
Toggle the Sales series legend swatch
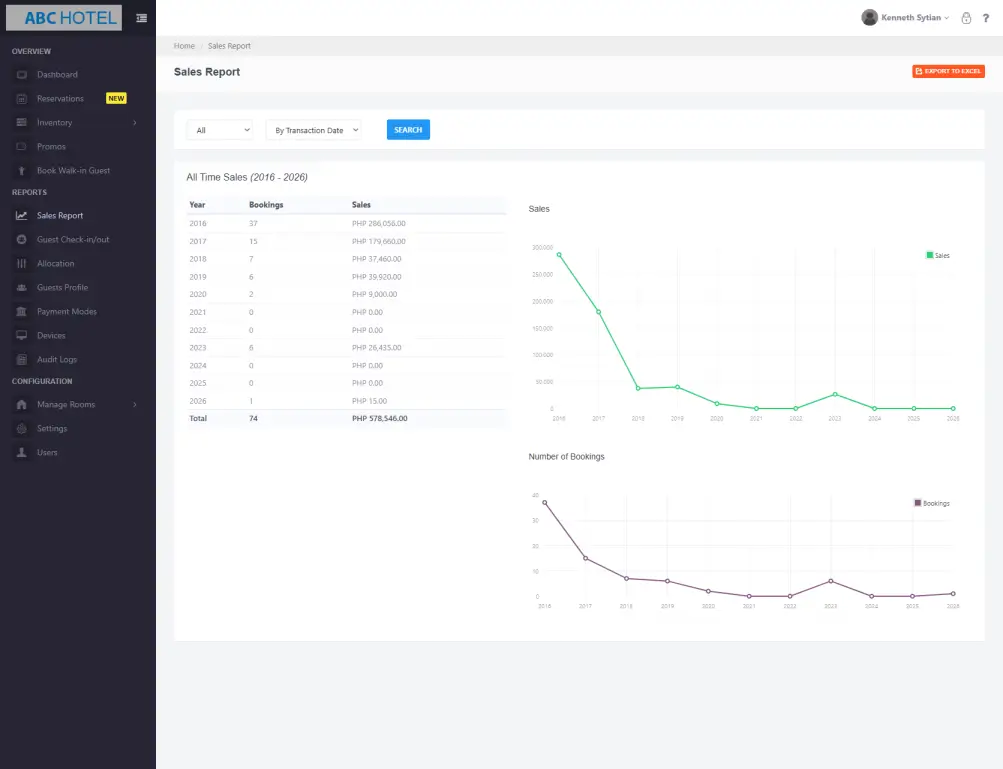[x=929, y=255]
